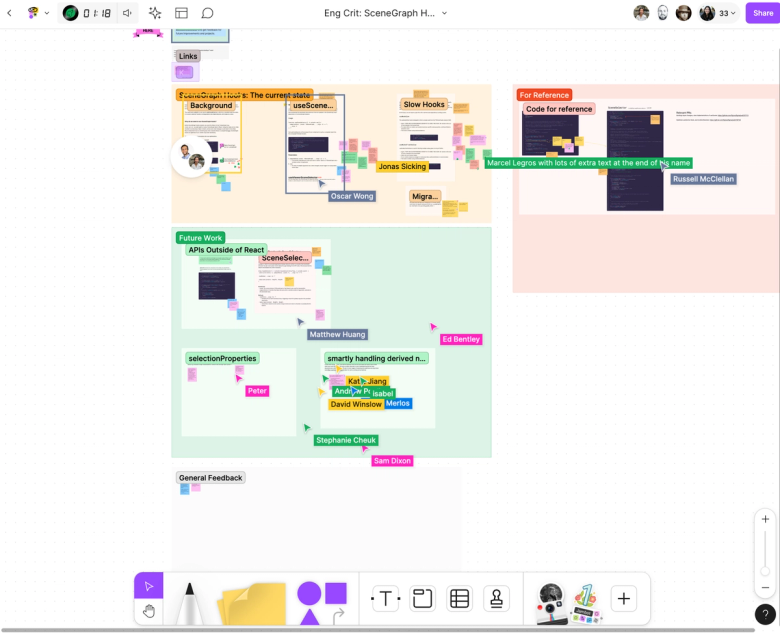780x633 pixels.
Task: Click the Share button
Action: (763, 13)
